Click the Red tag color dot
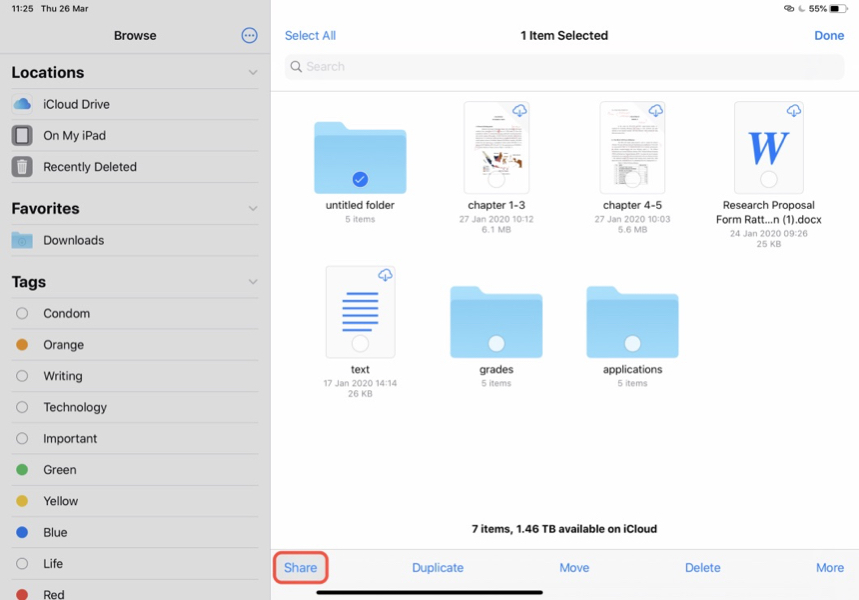The image size is (859, 600). 22,594
